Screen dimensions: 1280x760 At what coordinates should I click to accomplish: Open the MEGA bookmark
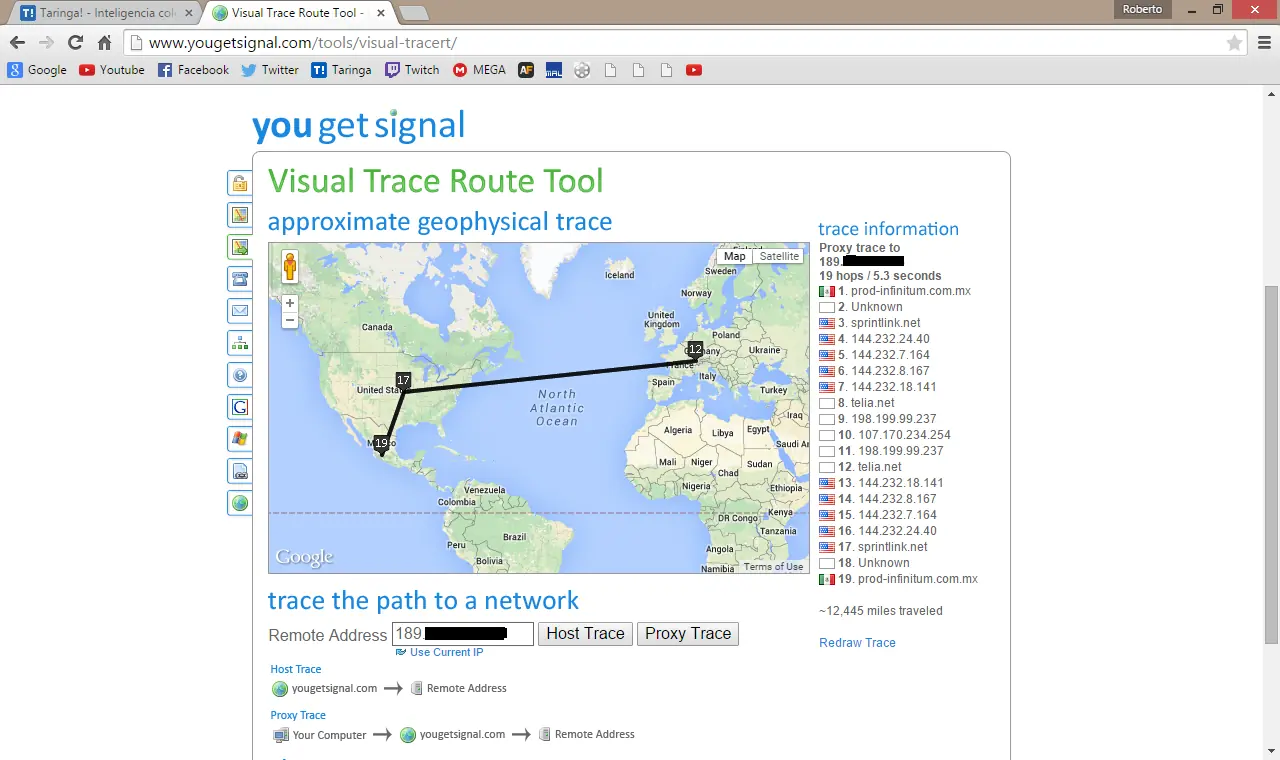point(480,70)
